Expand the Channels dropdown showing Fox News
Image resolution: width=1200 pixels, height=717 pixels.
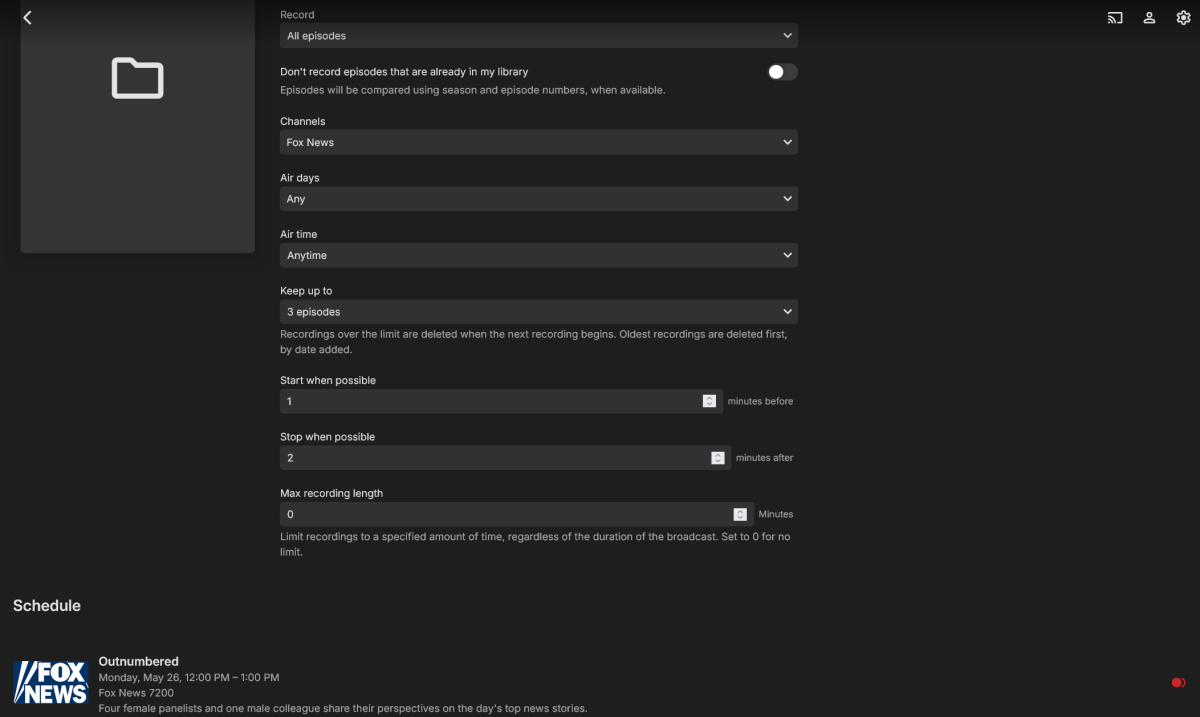538,143
